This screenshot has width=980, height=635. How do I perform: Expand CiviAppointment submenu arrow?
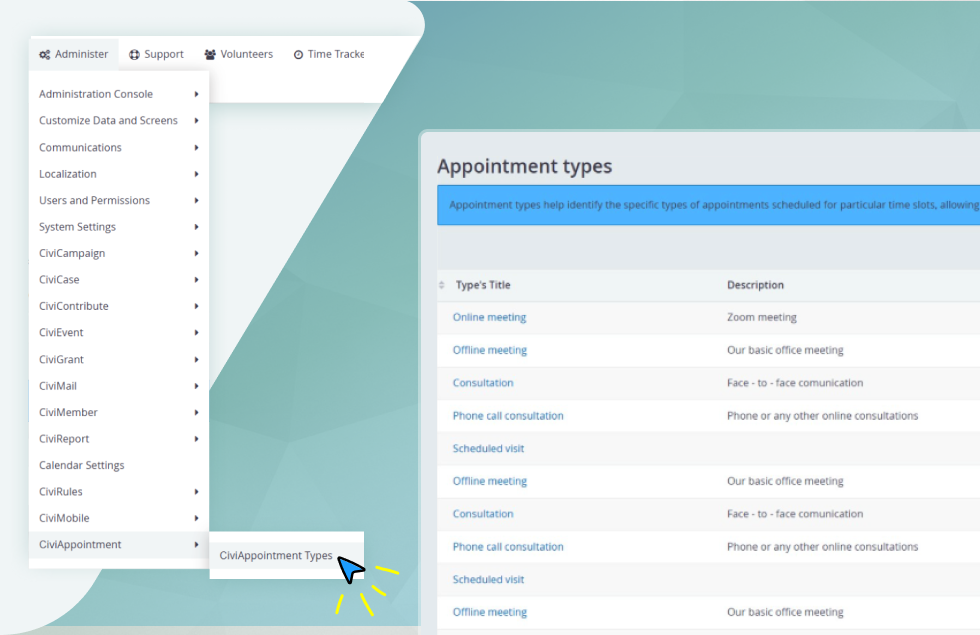(196, 544)
